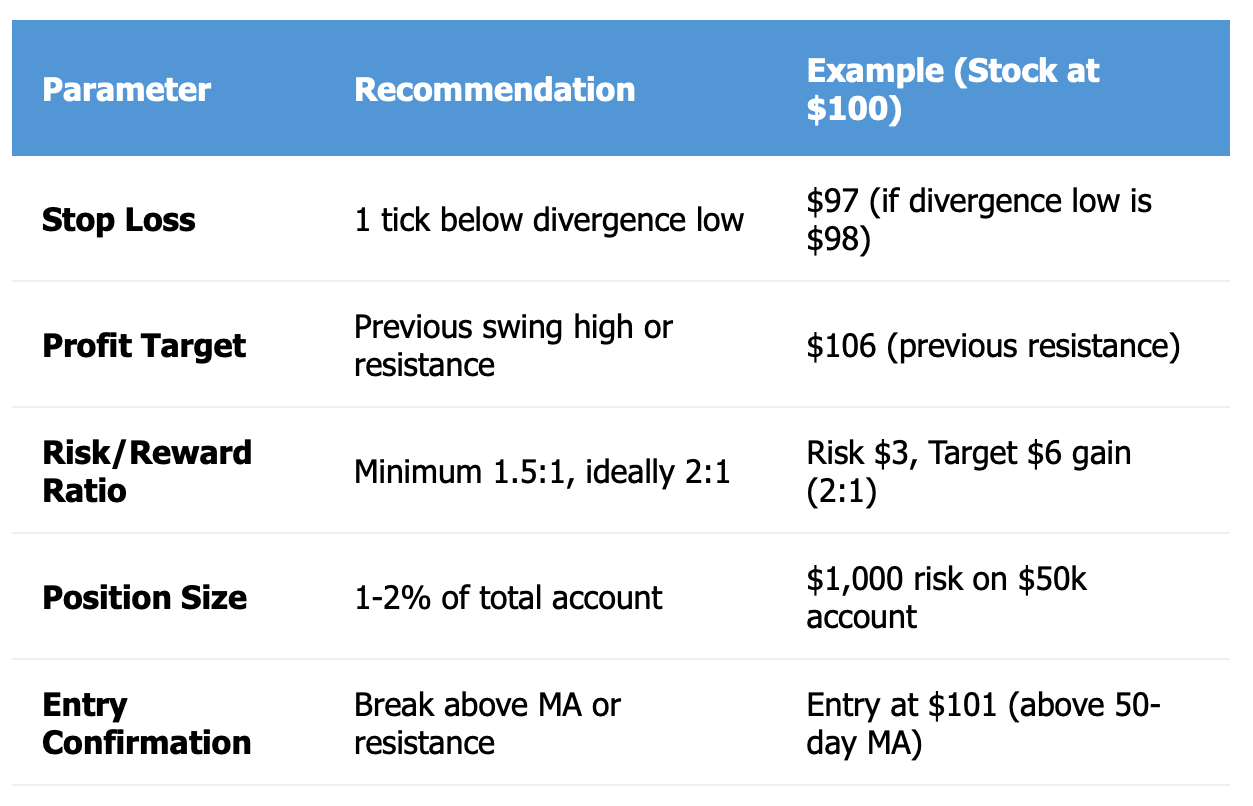The width and height of the screenshot is (1253, 806).
Task: Click the 'Entry at $101' example cell
Action: click(984, 723)
